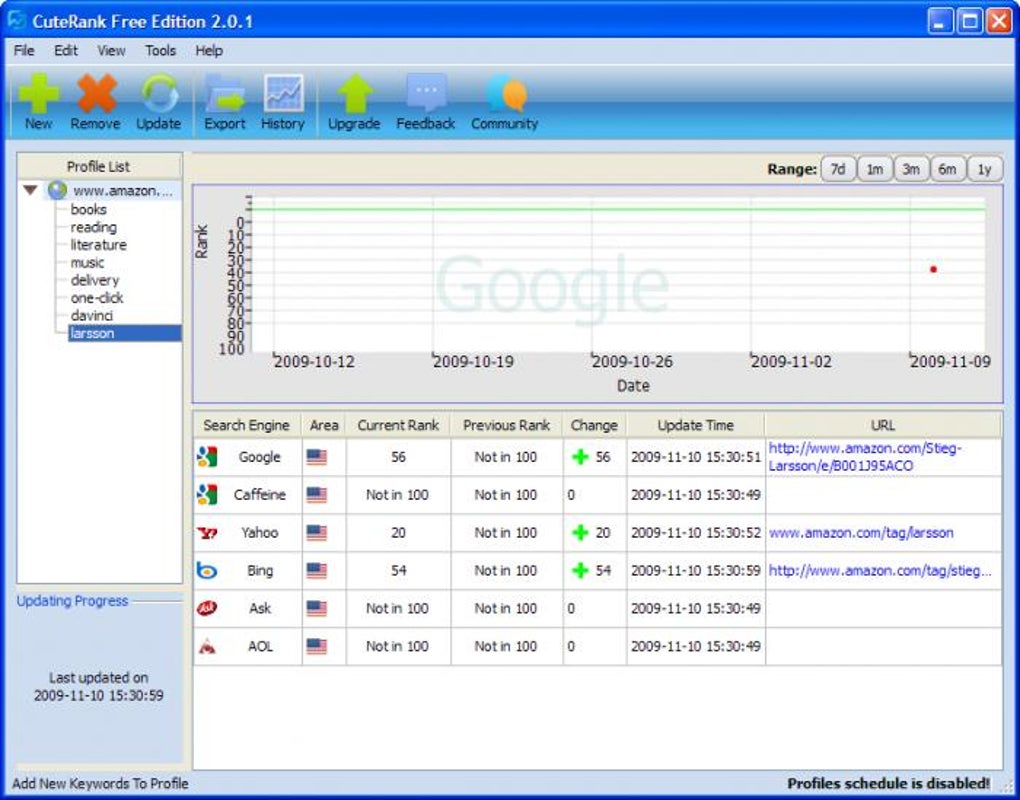Click the URL column header
Viewport: 1020px width, 800px height.
883,425
